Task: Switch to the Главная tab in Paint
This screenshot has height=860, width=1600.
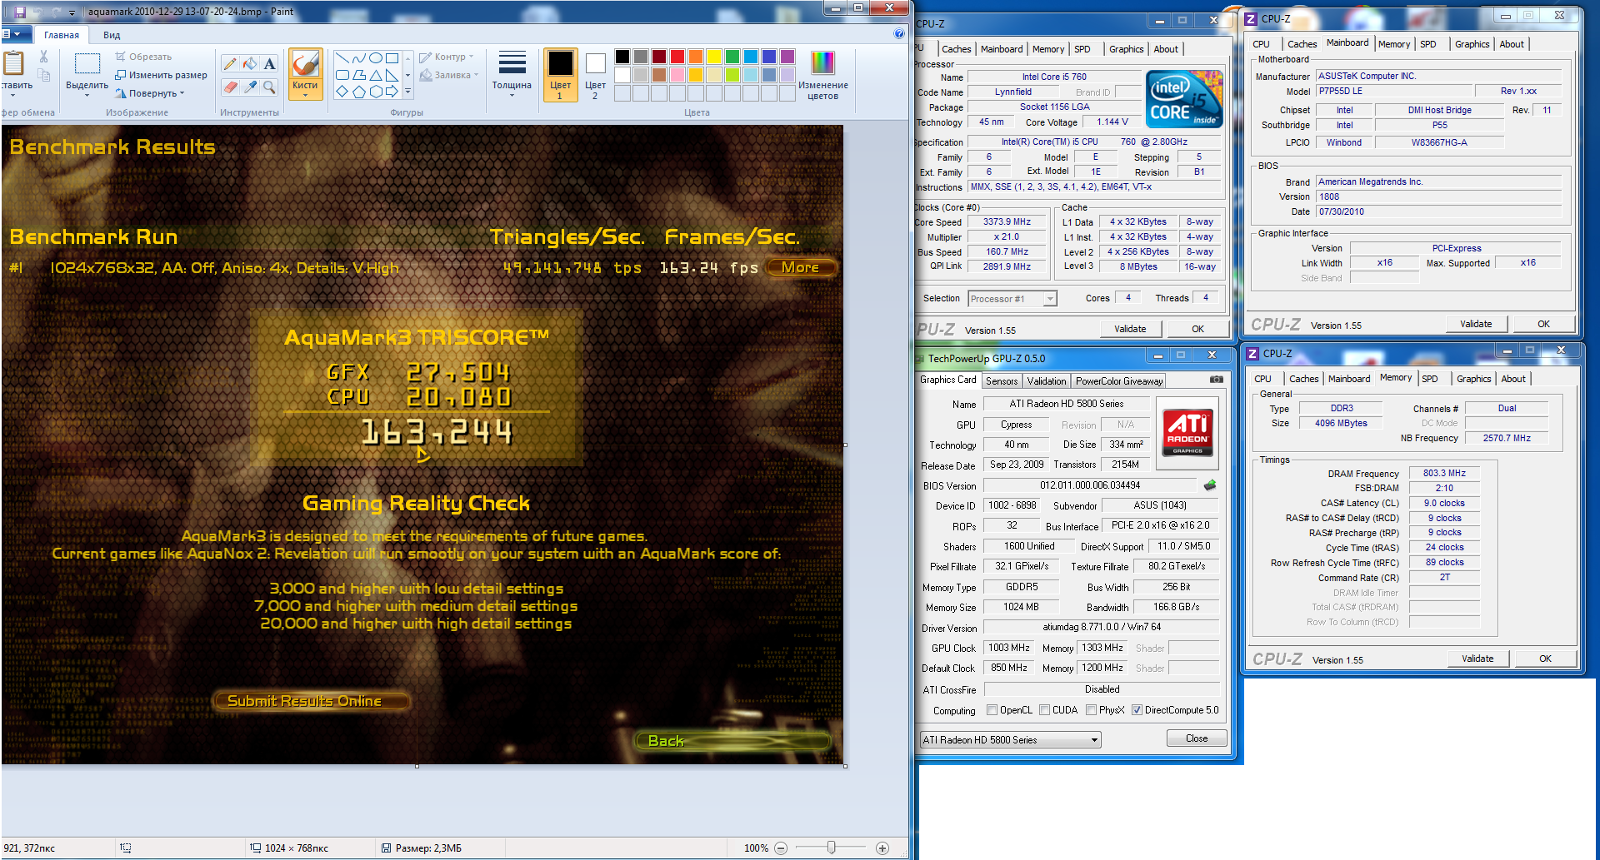Action: coord(61,35)
